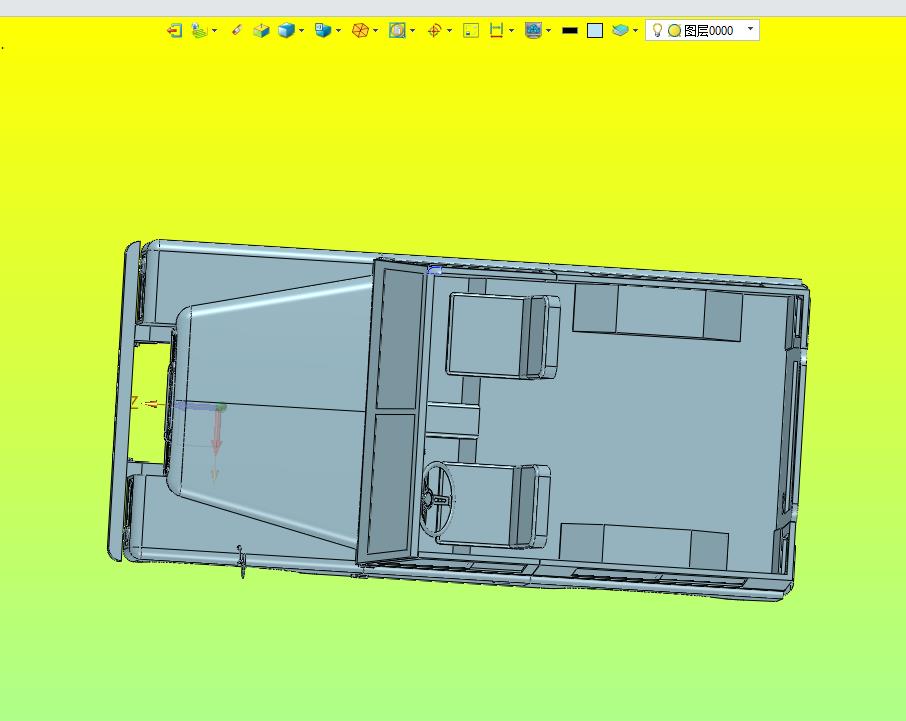Click the red crosshair target icon
The height and width of the screenshot is (721, 906).
pos(435,30)
